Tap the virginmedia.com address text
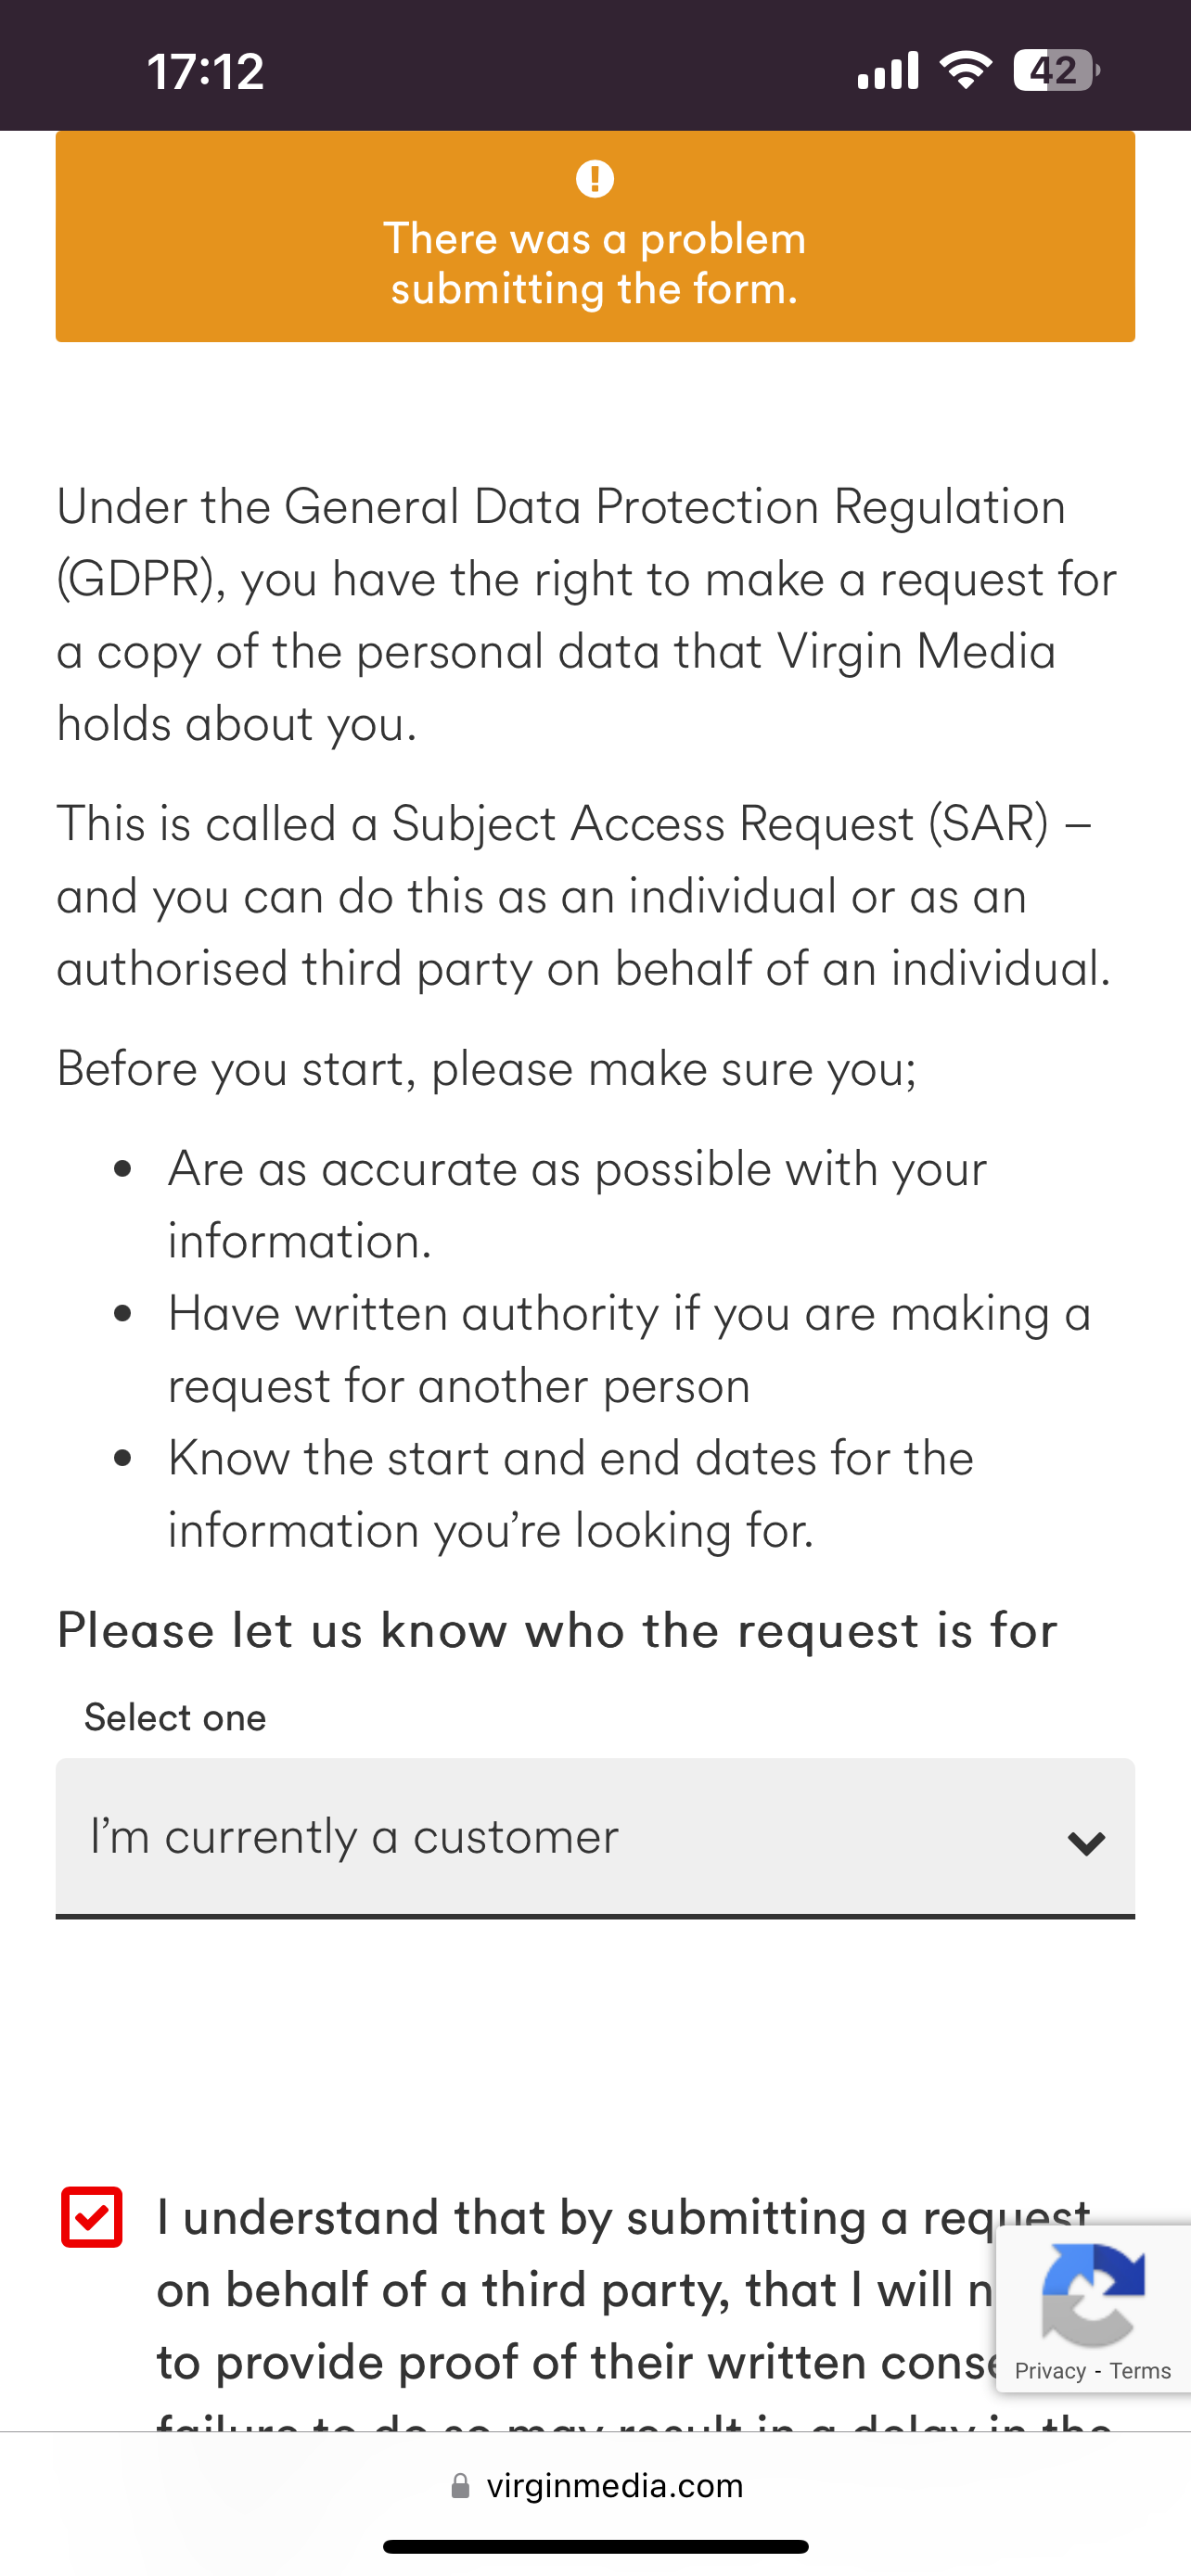Viewport: 1191px width, 2576px height. click(614, 2486)
